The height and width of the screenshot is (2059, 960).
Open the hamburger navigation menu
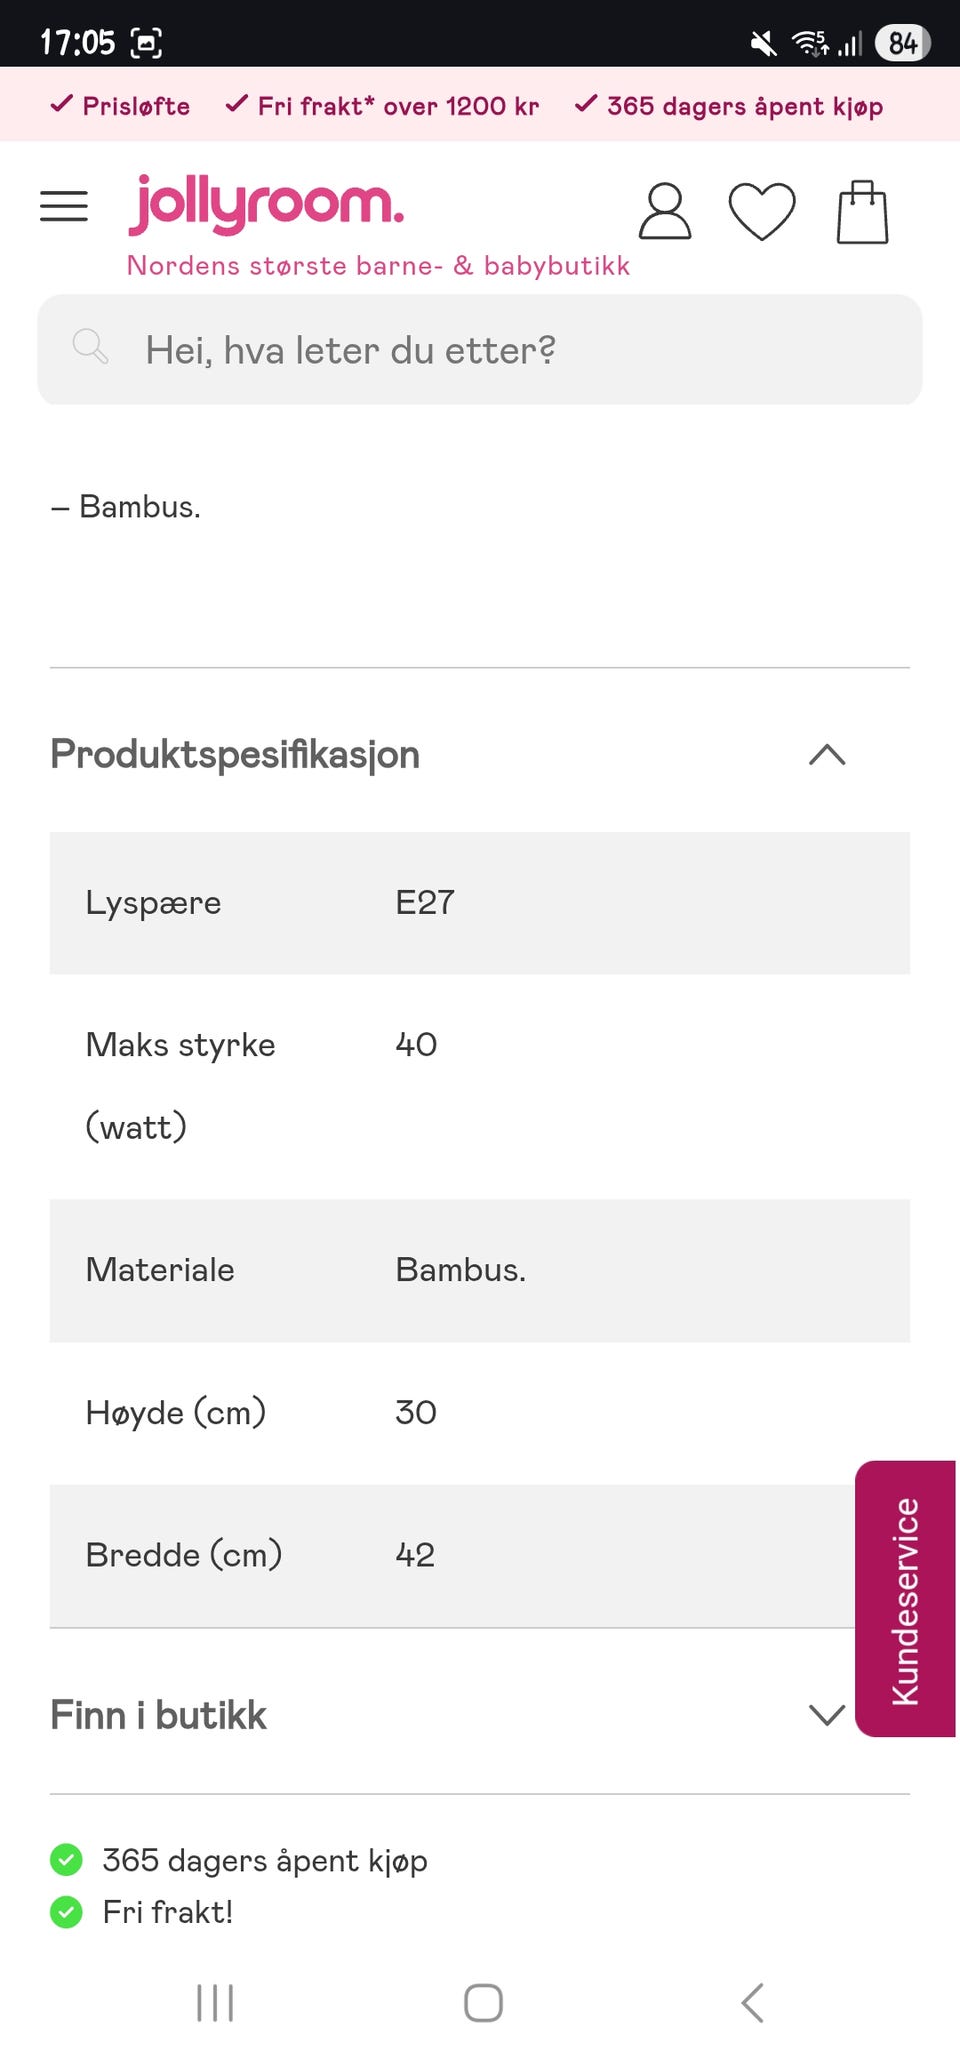pyautogui.click(x=63, y=206)
